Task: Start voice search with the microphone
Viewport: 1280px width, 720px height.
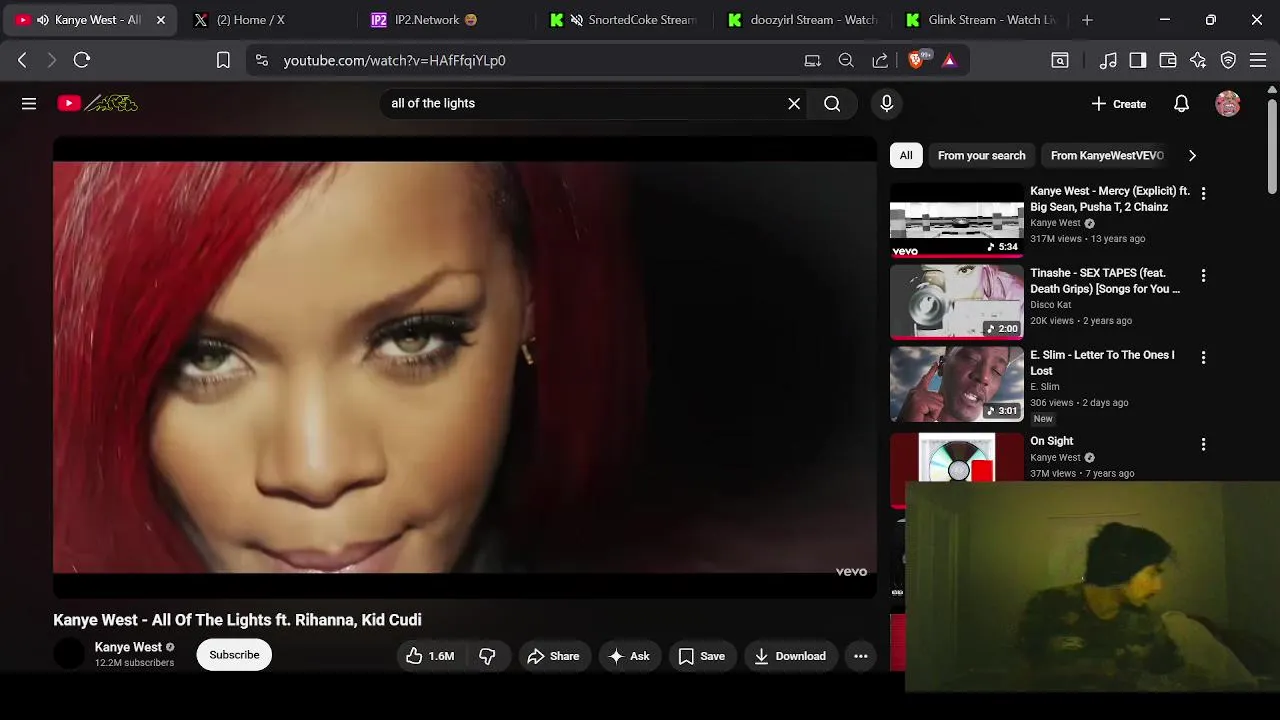Action: [886, 103]
